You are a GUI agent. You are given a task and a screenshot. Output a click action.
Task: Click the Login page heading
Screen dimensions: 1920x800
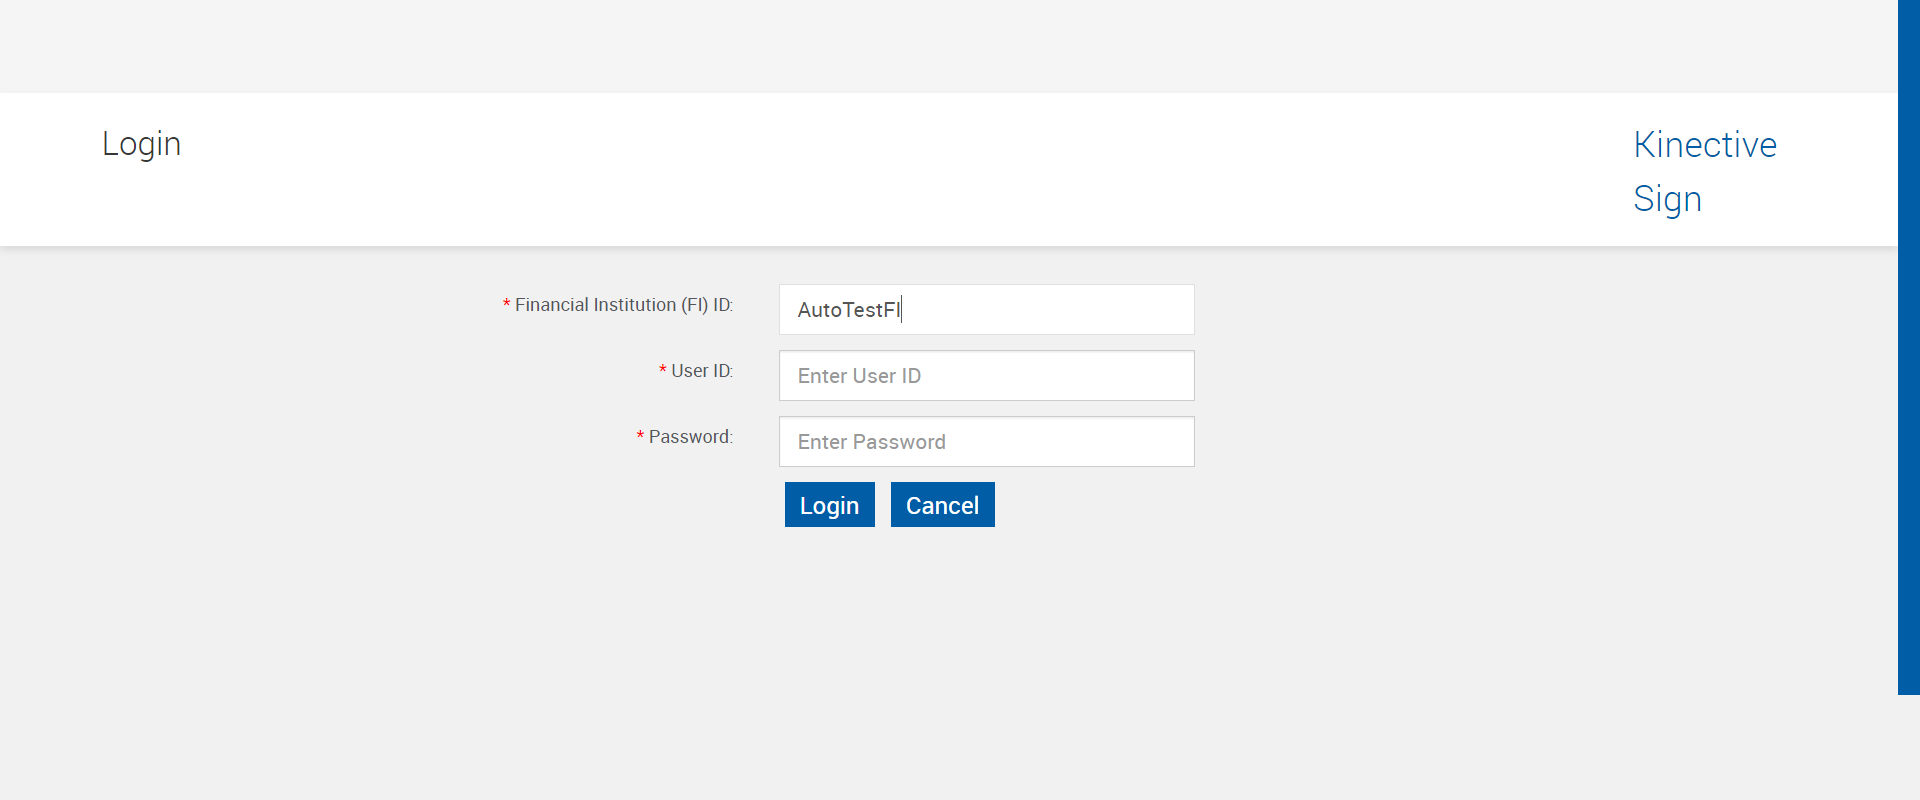[141, 144]
